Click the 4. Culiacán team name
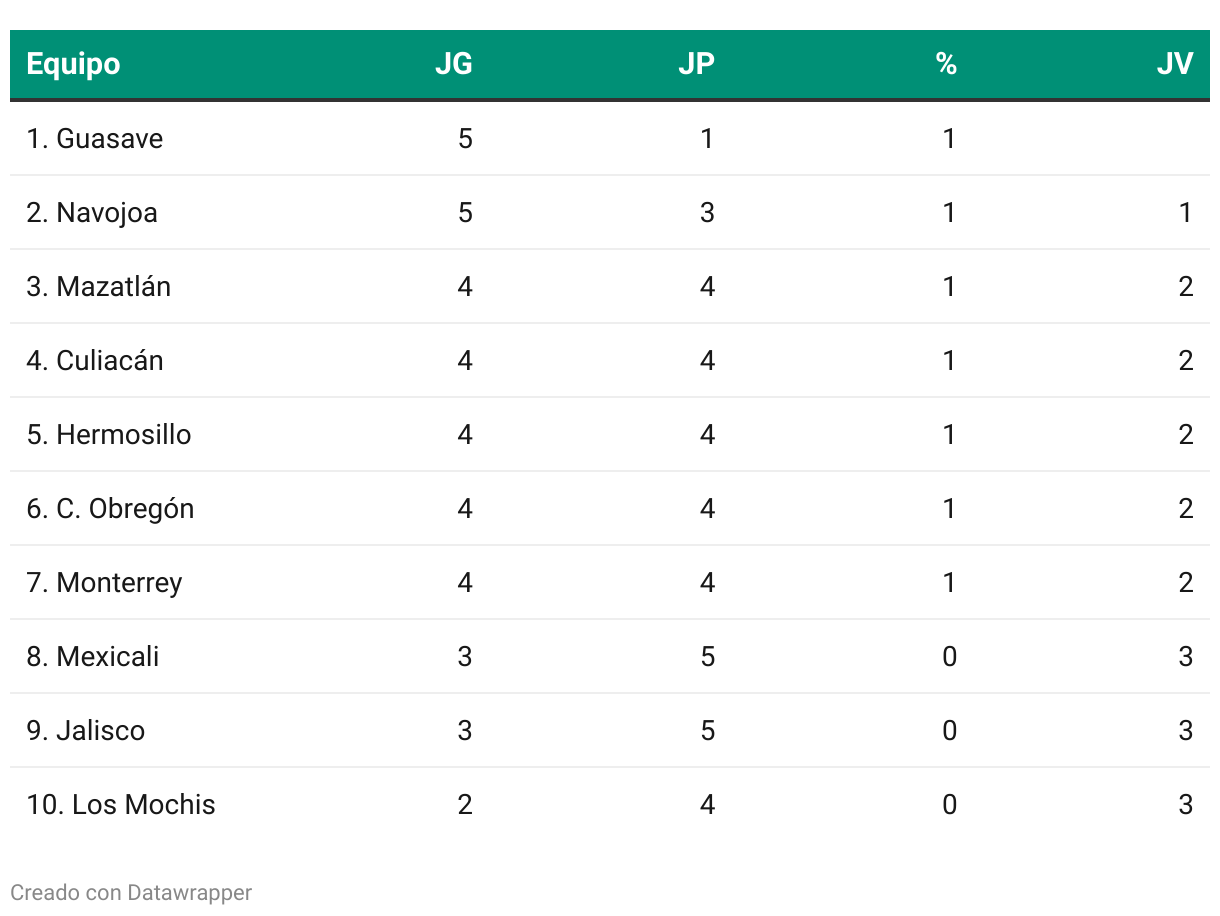The width and height of the screenshot is (1220, 916). [95, 361]
